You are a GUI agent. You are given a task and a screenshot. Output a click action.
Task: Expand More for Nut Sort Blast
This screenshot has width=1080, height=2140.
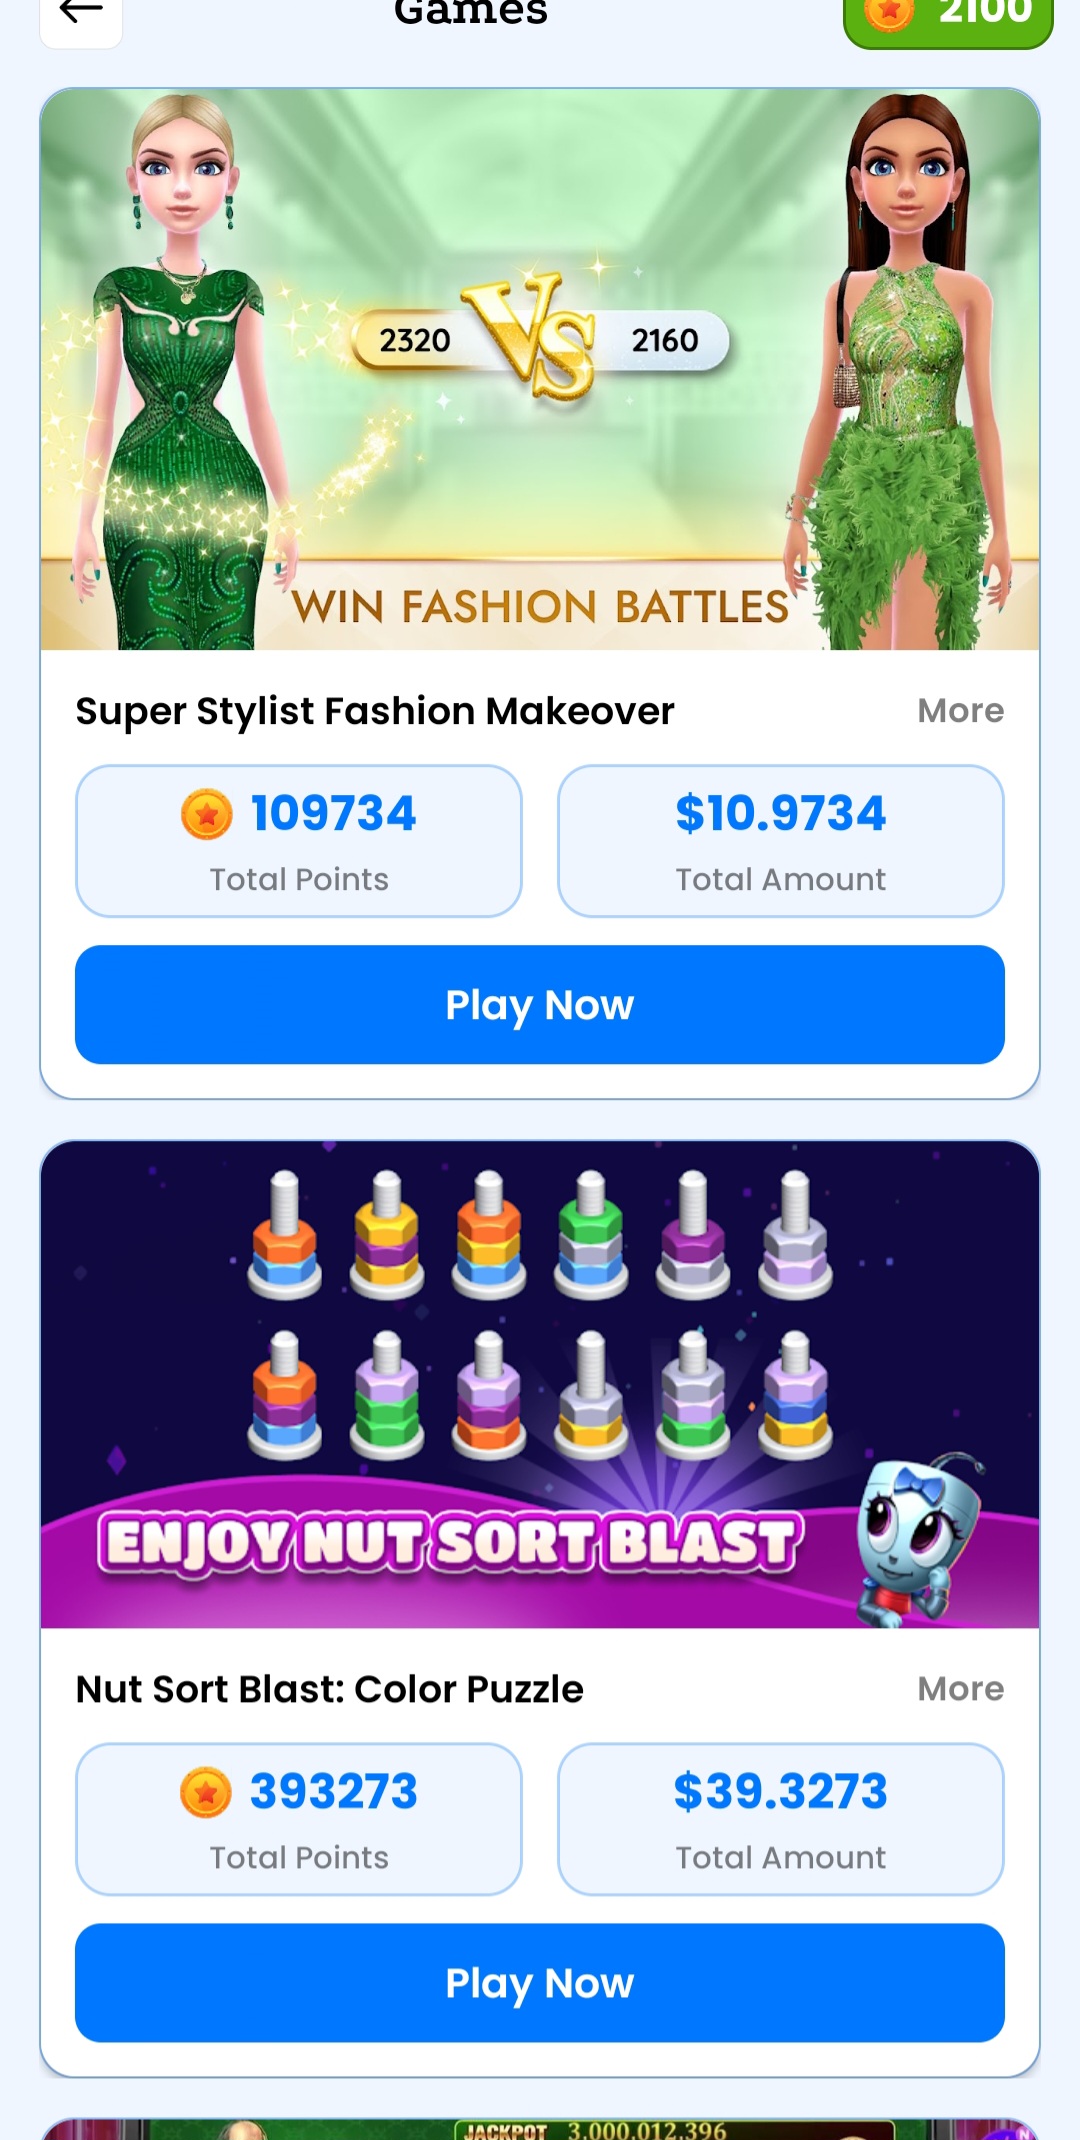pyautogui.click(x=961, y=1689)
